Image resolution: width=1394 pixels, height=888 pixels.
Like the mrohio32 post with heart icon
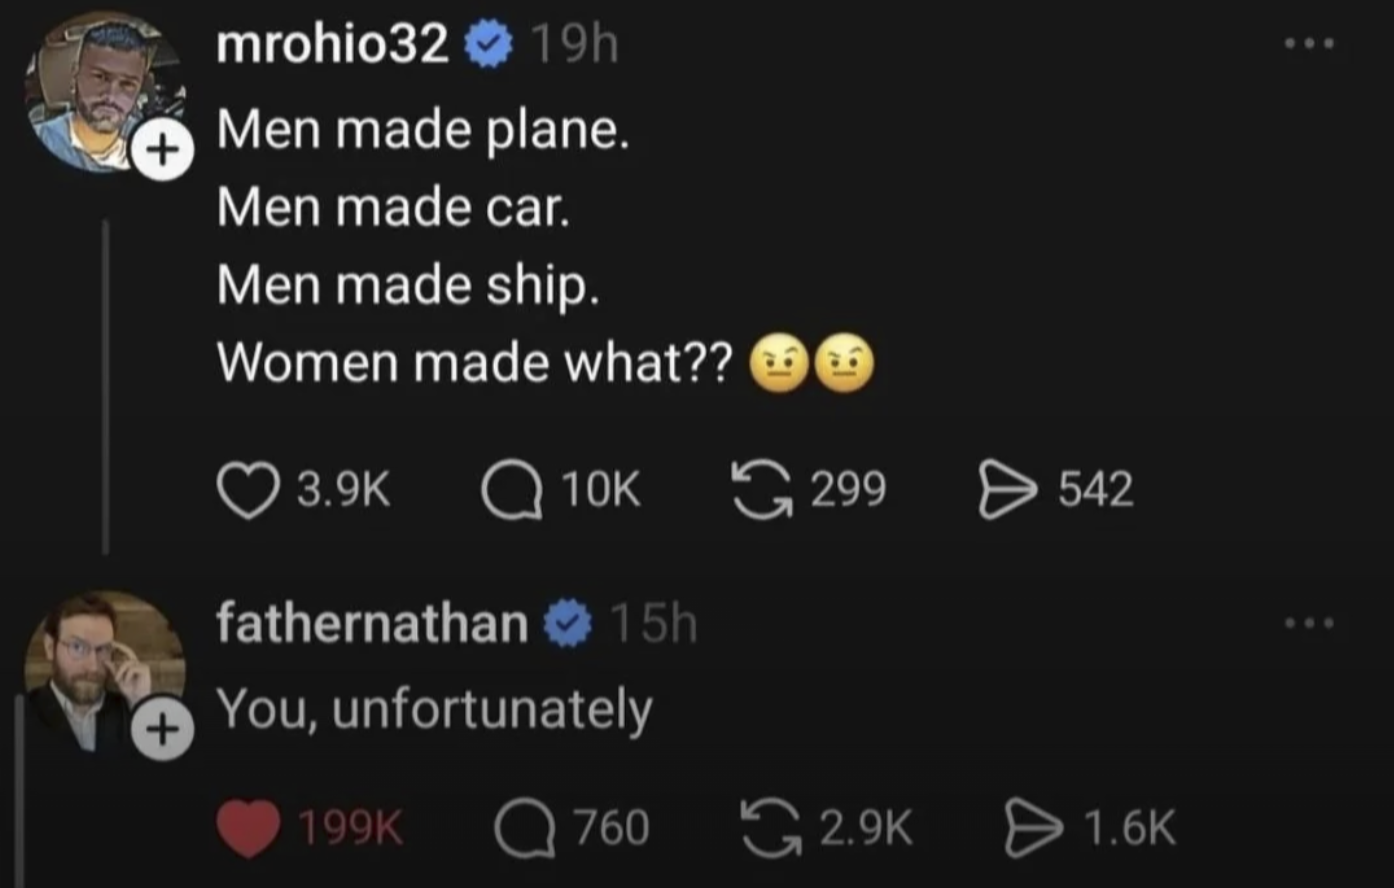coord(247,491)
